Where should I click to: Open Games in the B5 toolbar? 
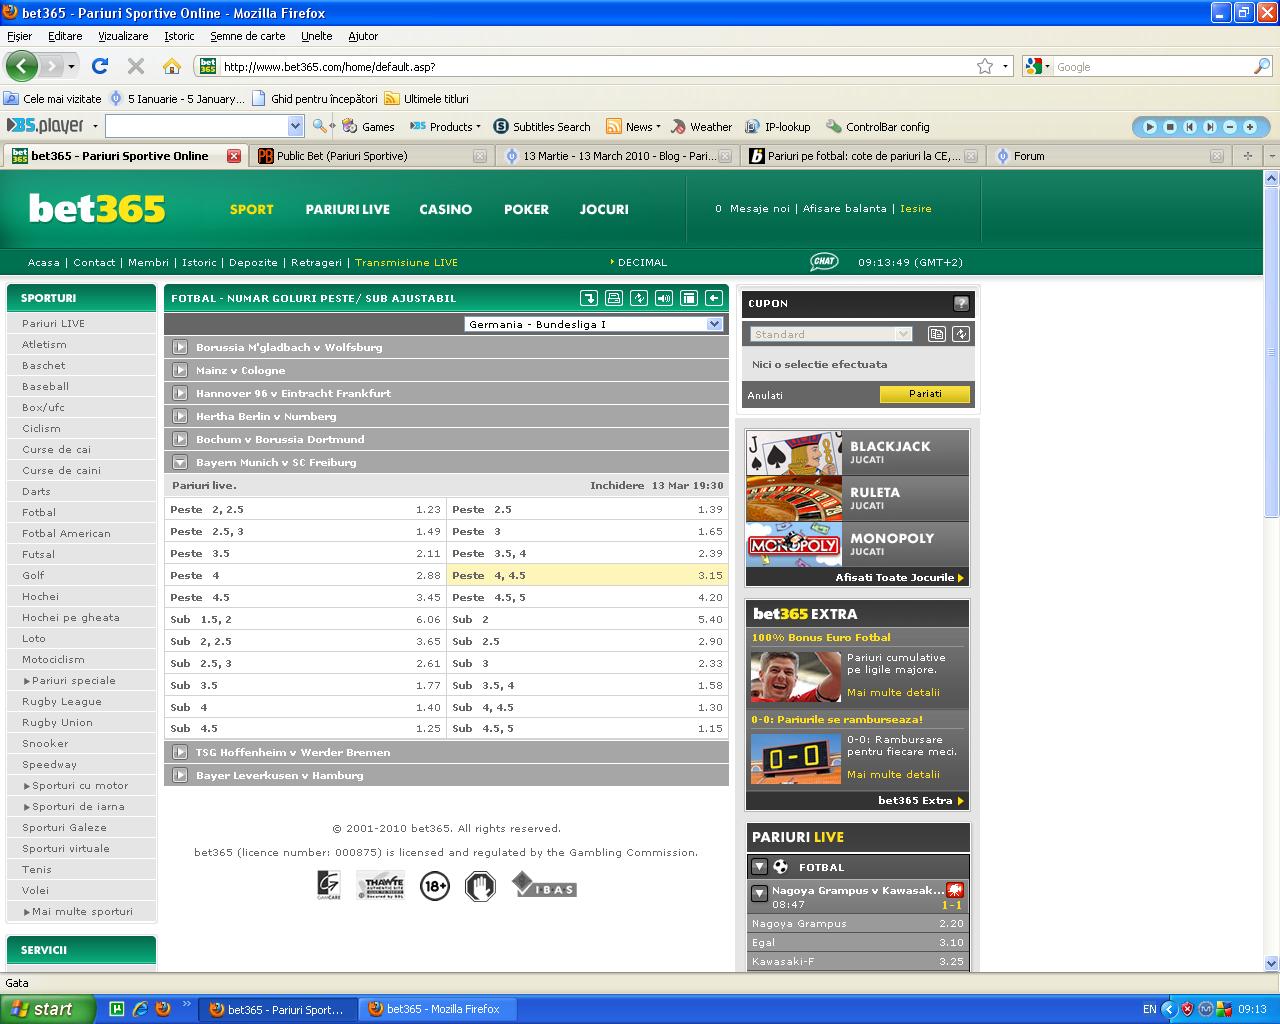(369, 127)
